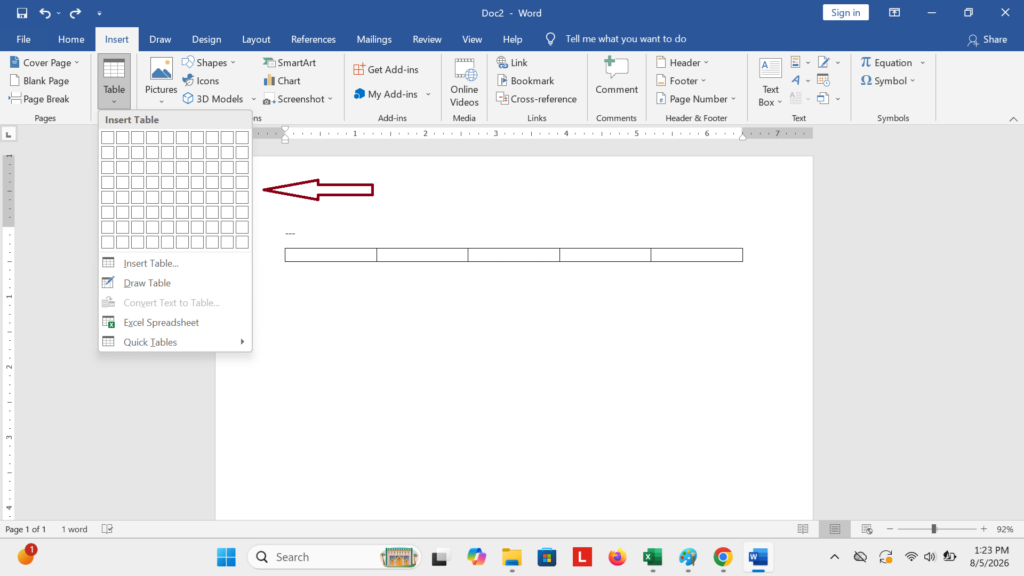
Task: Redo the last action
Action: click(75, 13)
